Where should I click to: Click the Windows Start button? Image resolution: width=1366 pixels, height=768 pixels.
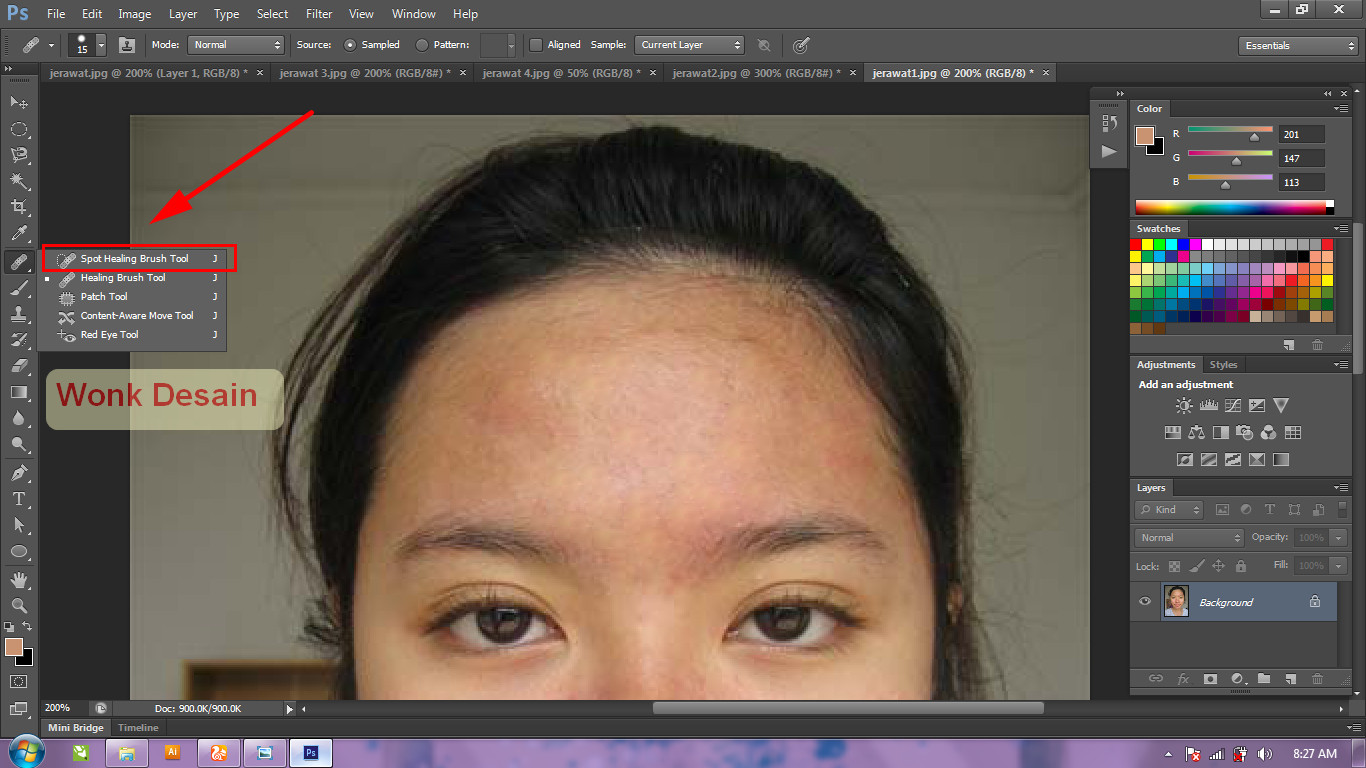pos(25,752)
